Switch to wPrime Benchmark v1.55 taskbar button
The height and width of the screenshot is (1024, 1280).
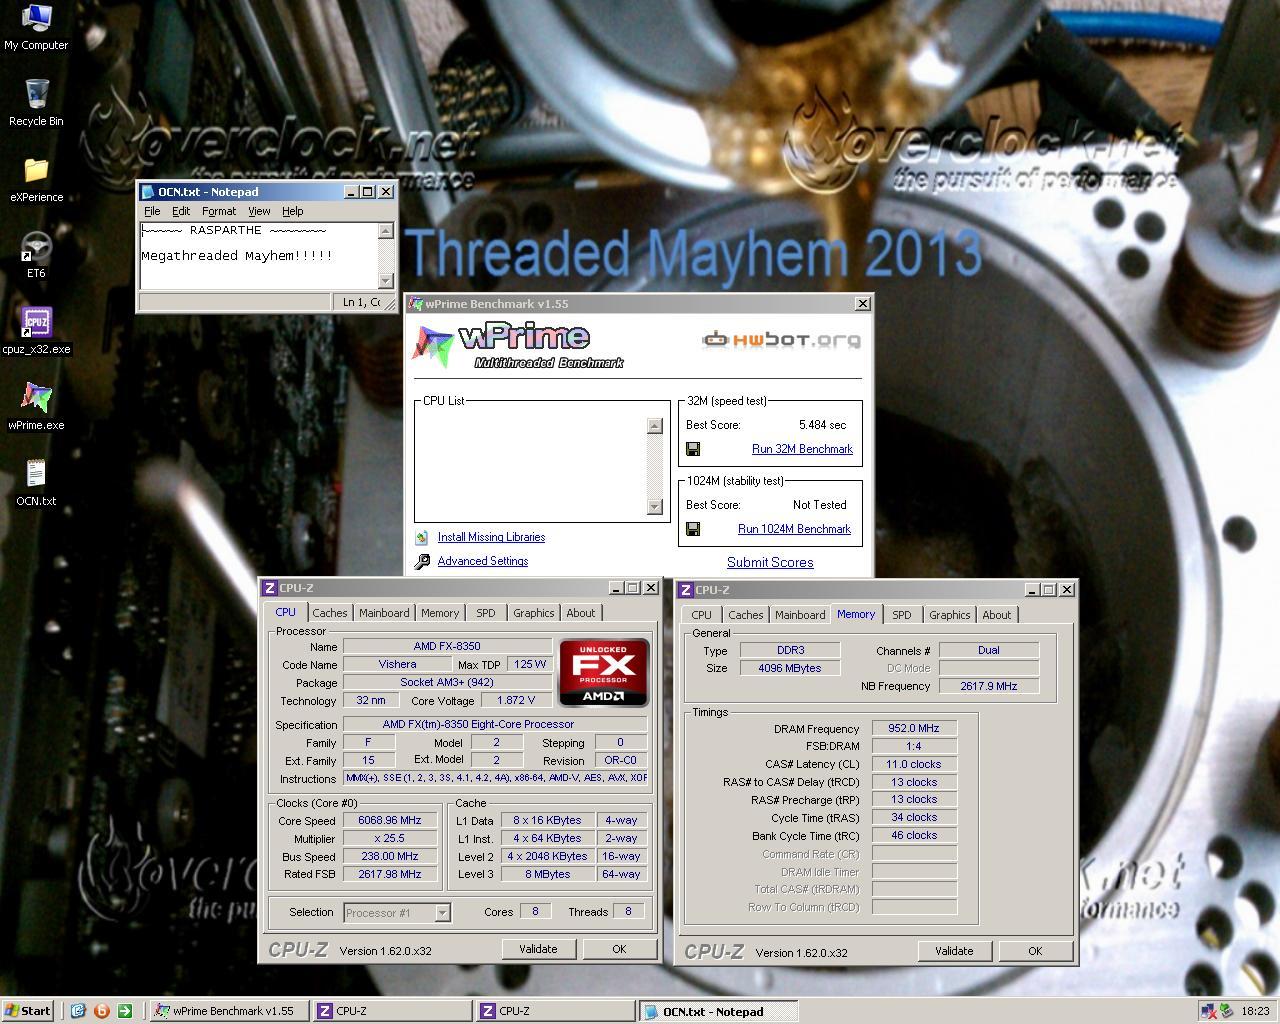coord(228,1011)
